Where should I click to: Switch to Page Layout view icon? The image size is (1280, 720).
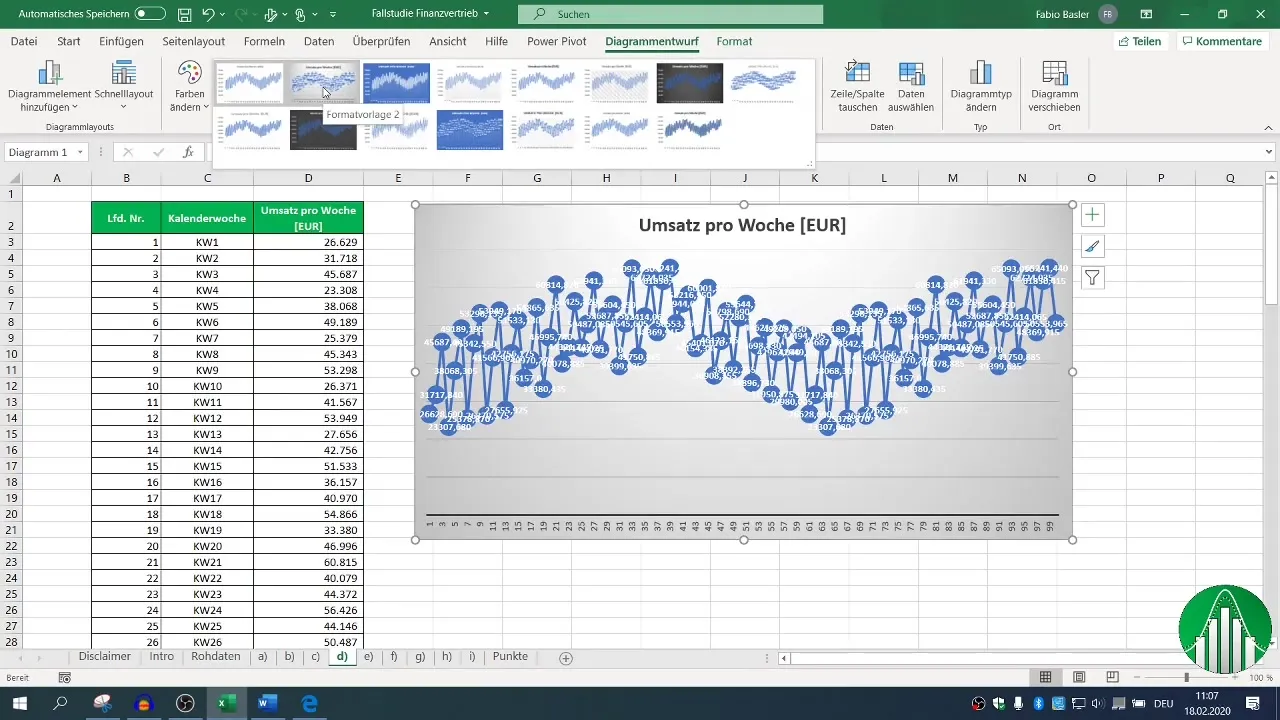coord(1079,678)
